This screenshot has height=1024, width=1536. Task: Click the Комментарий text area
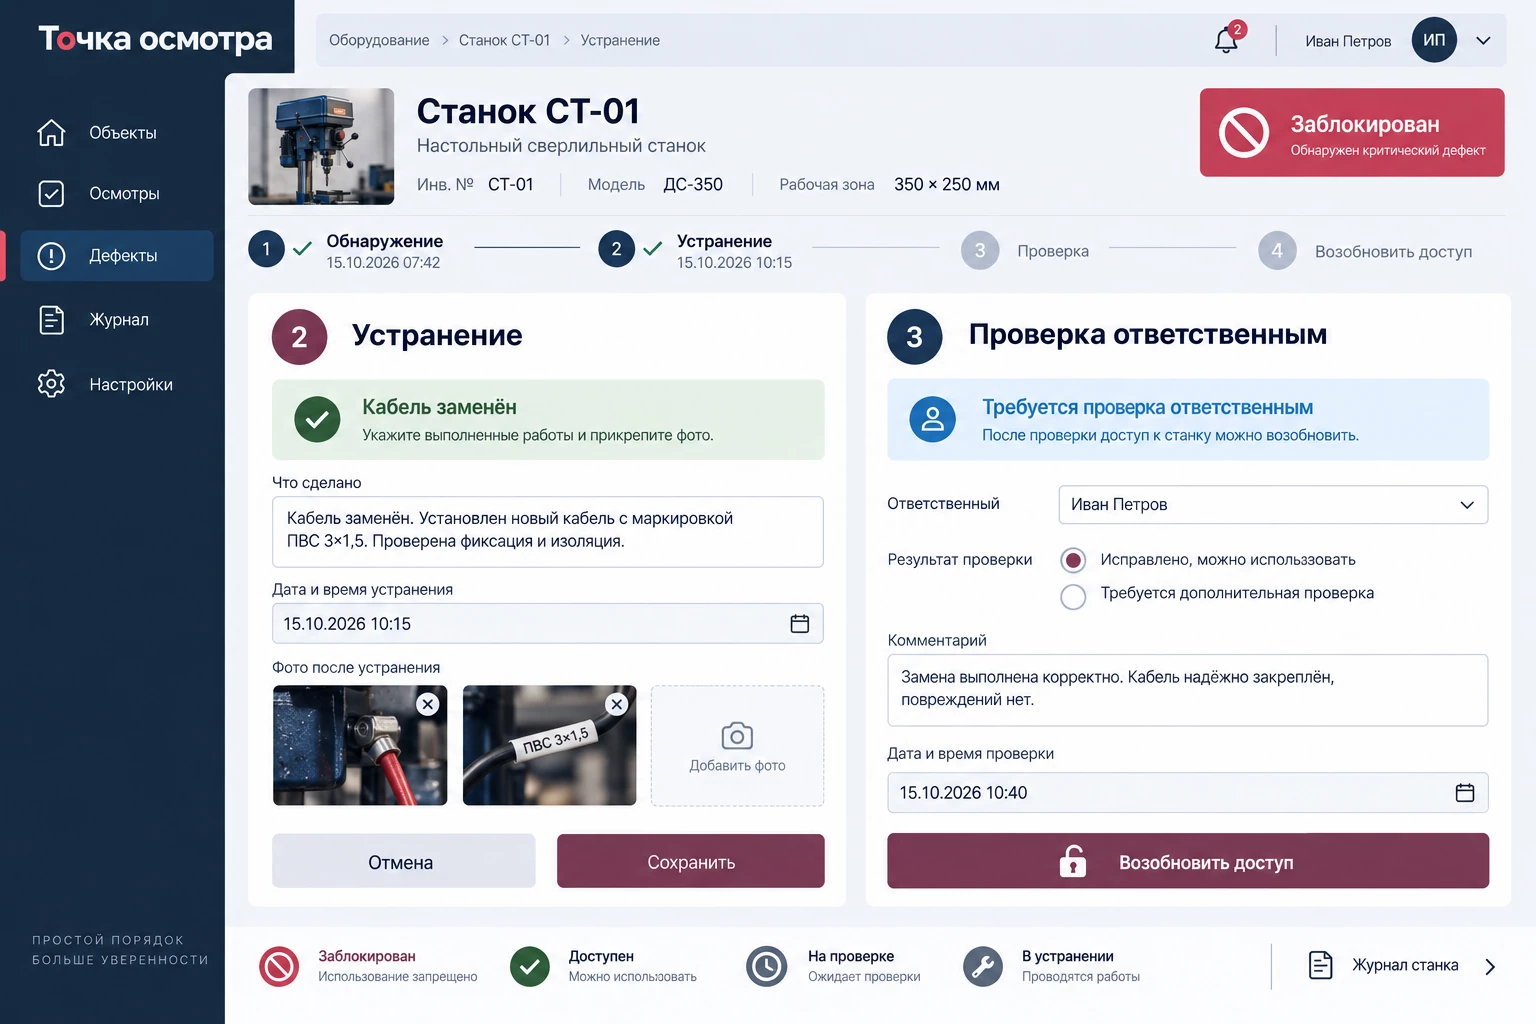click(1188, 690)
